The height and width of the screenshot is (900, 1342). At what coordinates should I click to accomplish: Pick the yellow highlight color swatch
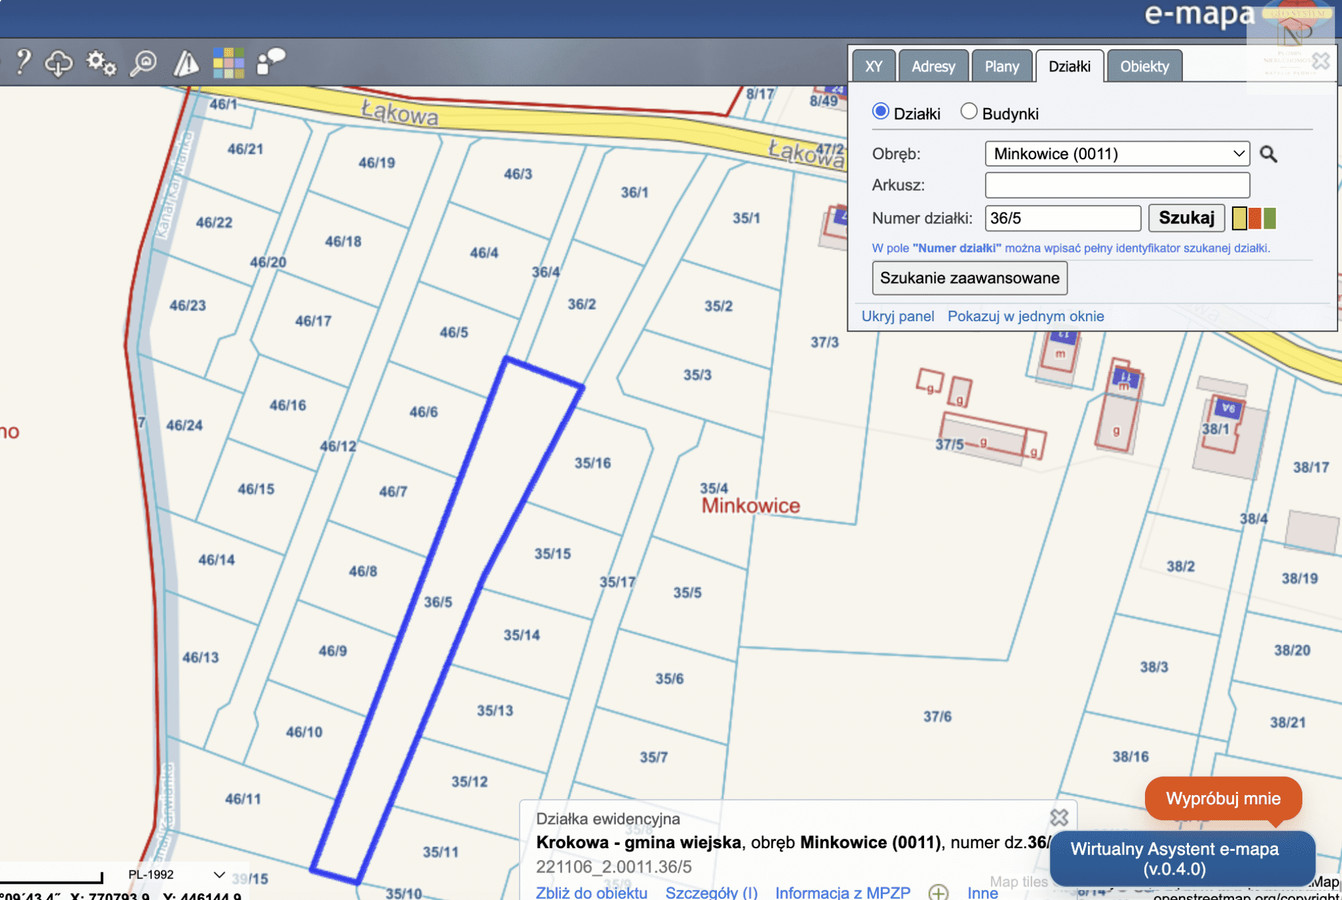click(x=1240, y=218)
